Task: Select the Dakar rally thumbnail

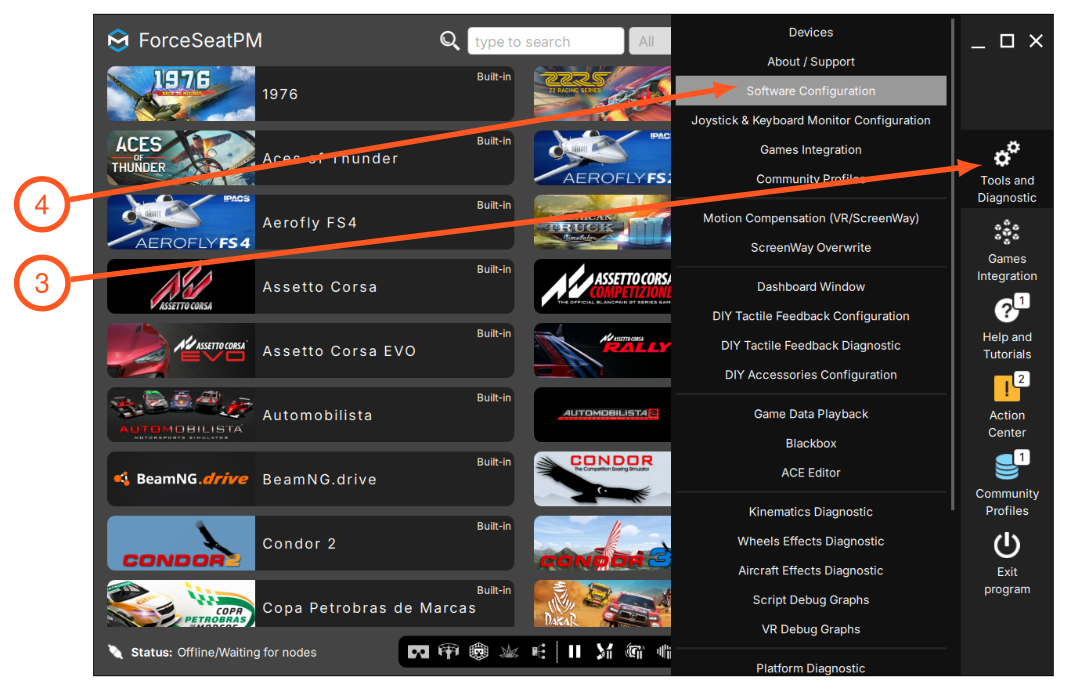Action: pos(602,604)
